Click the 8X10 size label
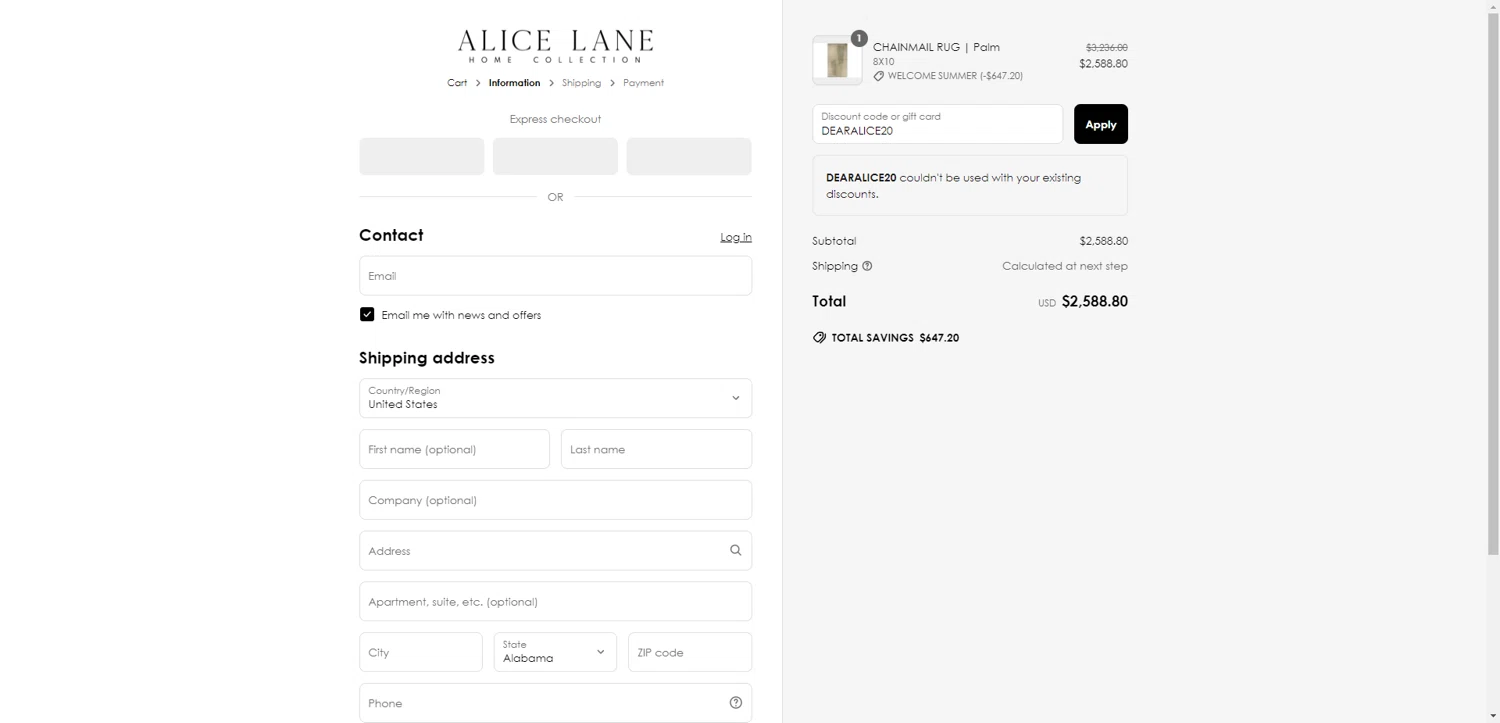The height and width of the screenshot is (723, 1500). click(x=884, y=62)
